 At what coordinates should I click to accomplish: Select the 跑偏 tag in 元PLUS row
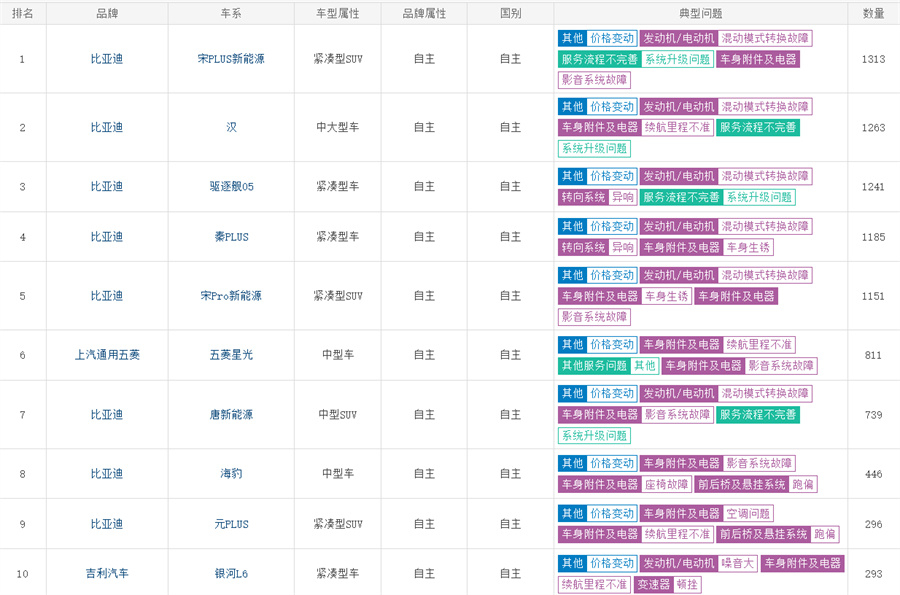pos(825,534)
